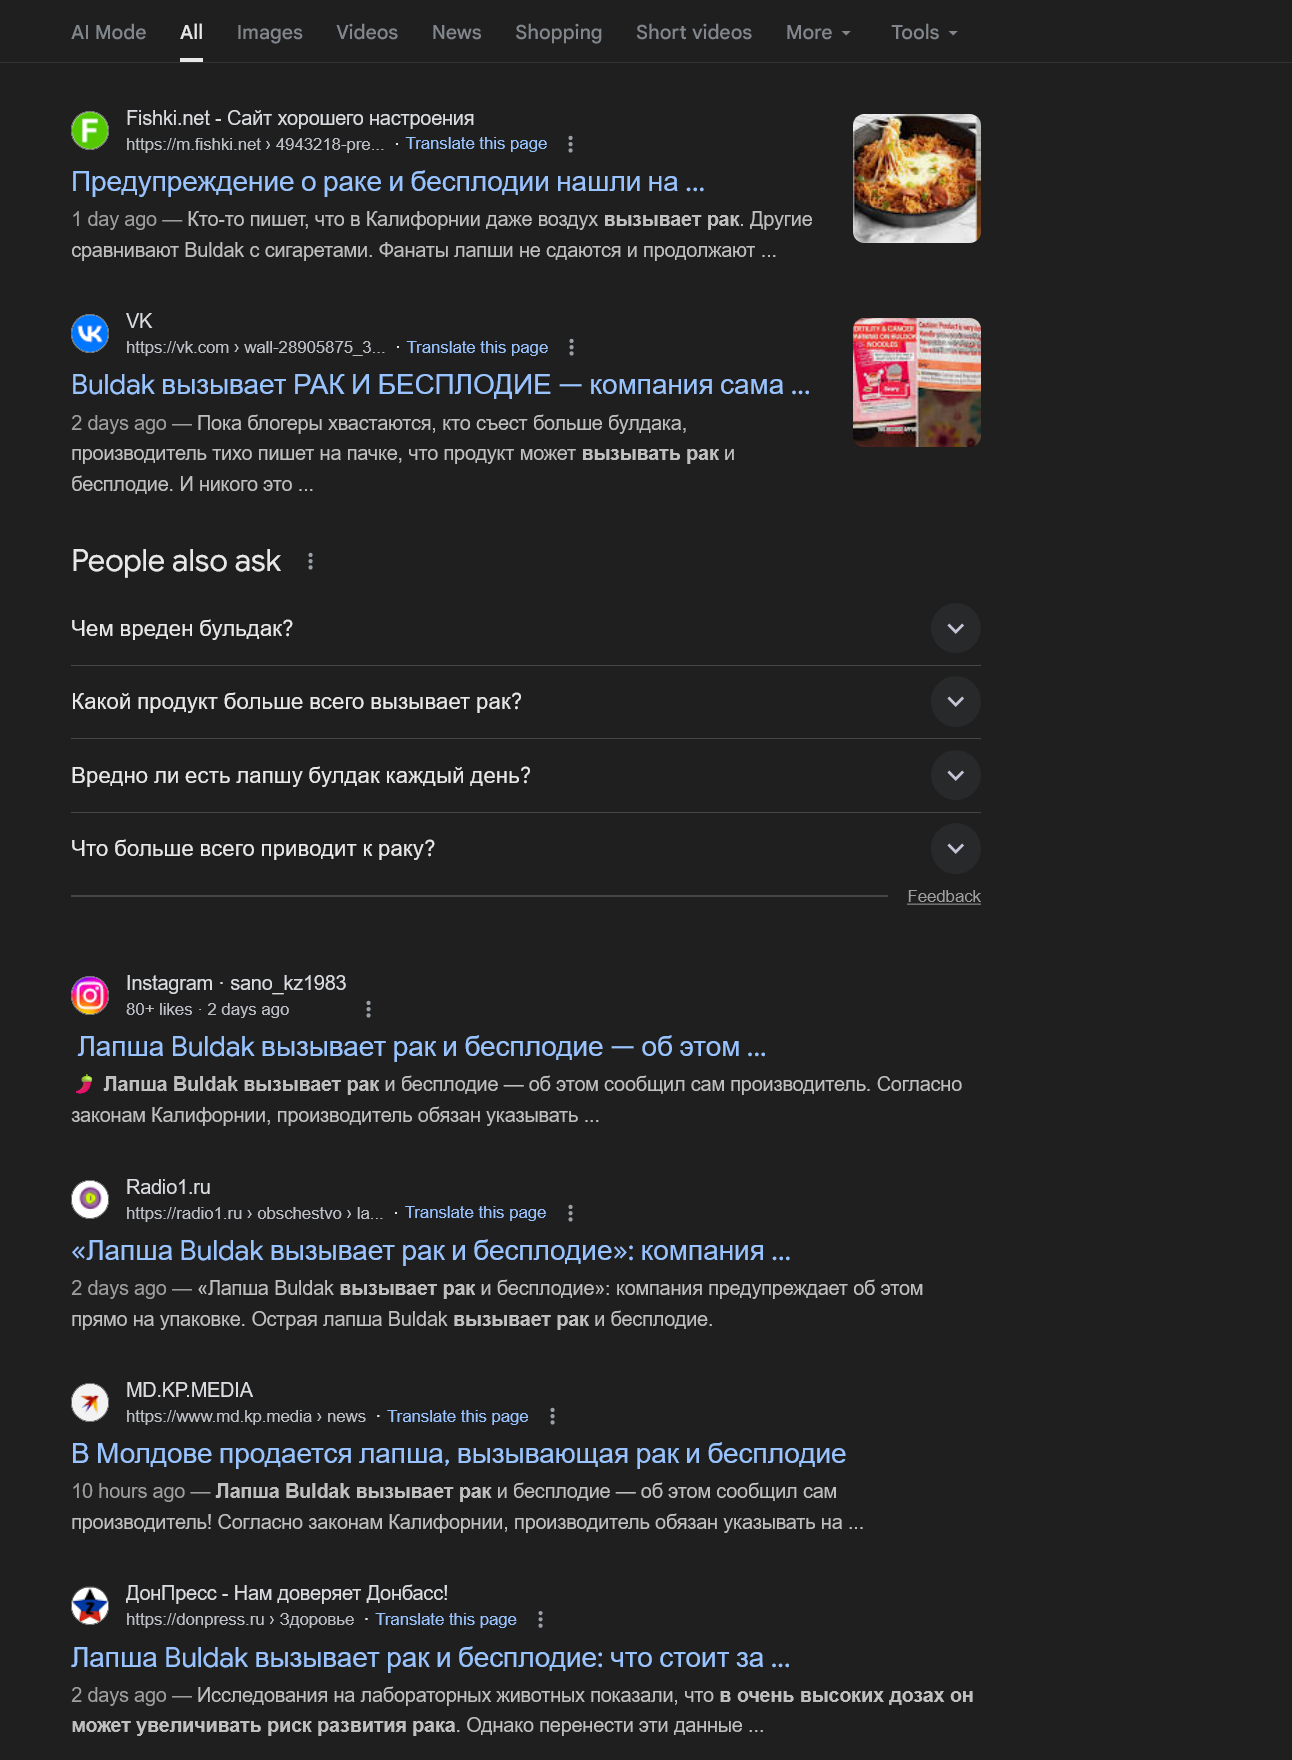The height and width of the screenshot is (1760, 1292).
Task: Expand the question Чем вреден бульдак?
Action: 526,628
